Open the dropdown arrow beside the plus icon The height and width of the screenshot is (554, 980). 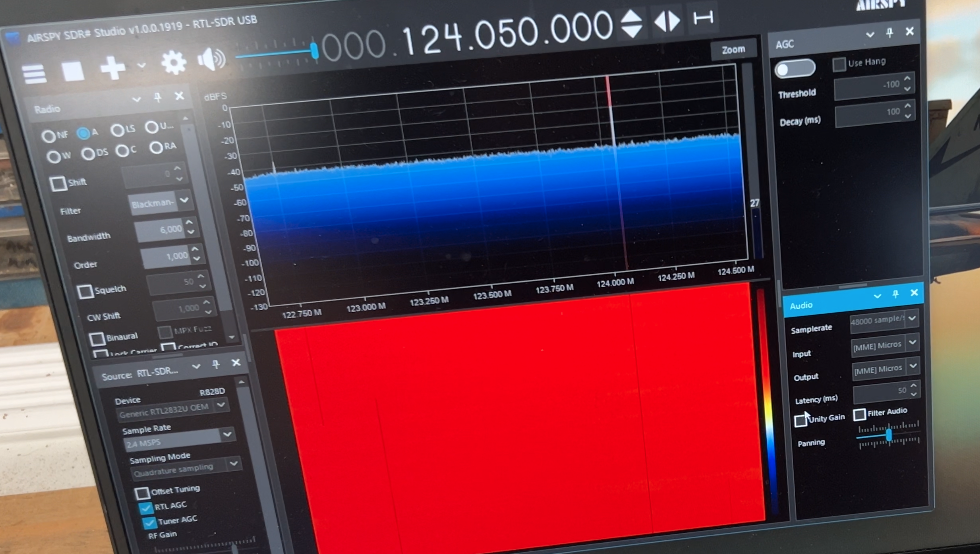pos(141,65)
